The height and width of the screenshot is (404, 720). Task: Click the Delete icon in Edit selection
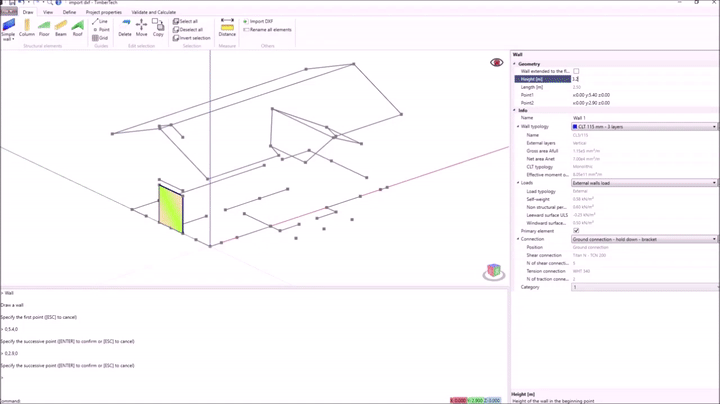(125, 27)
